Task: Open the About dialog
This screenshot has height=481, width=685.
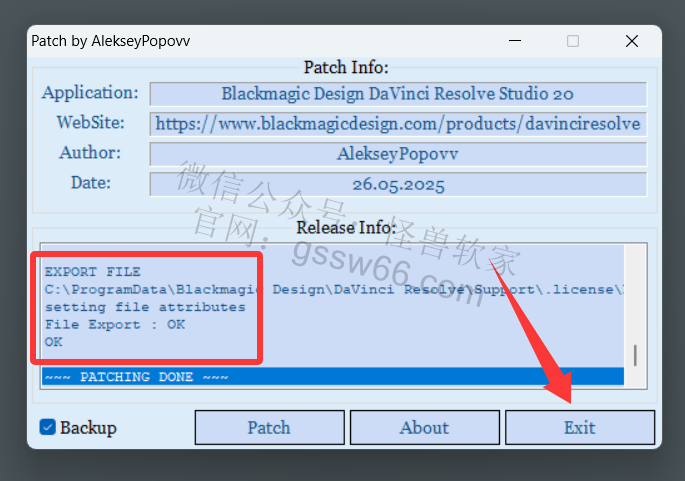Action: pos(425,427)
